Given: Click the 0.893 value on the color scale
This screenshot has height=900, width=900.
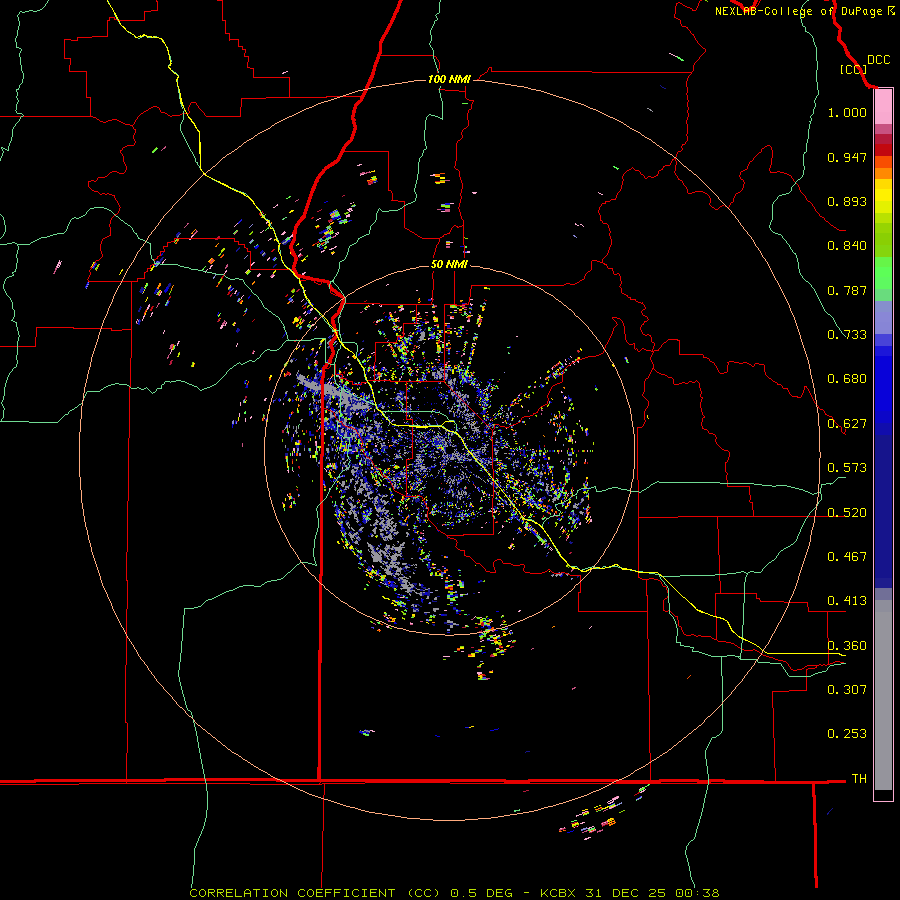Looking at the screenshot, I should pos(847,201).
